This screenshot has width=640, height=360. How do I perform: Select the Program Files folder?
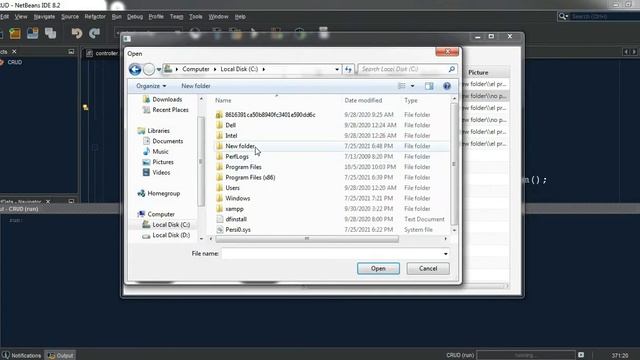point(243,167)
